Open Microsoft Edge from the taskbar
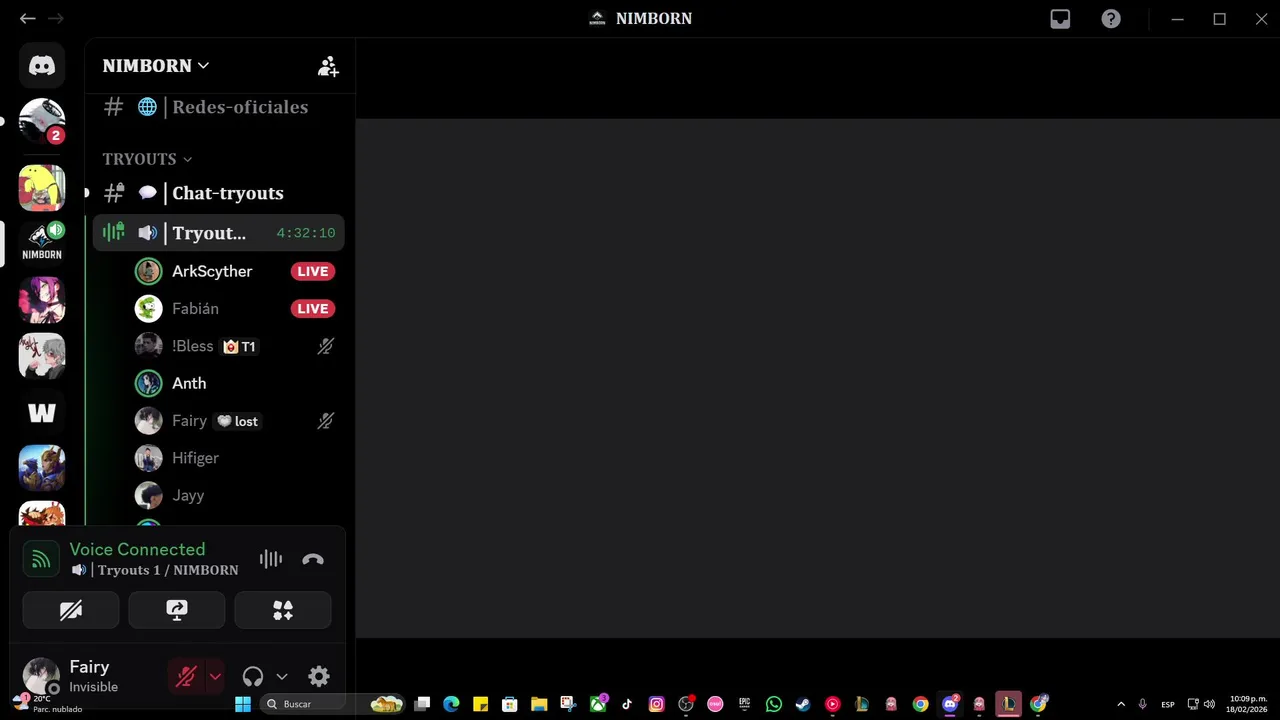The image size is (1280, 720). [451, 704]
